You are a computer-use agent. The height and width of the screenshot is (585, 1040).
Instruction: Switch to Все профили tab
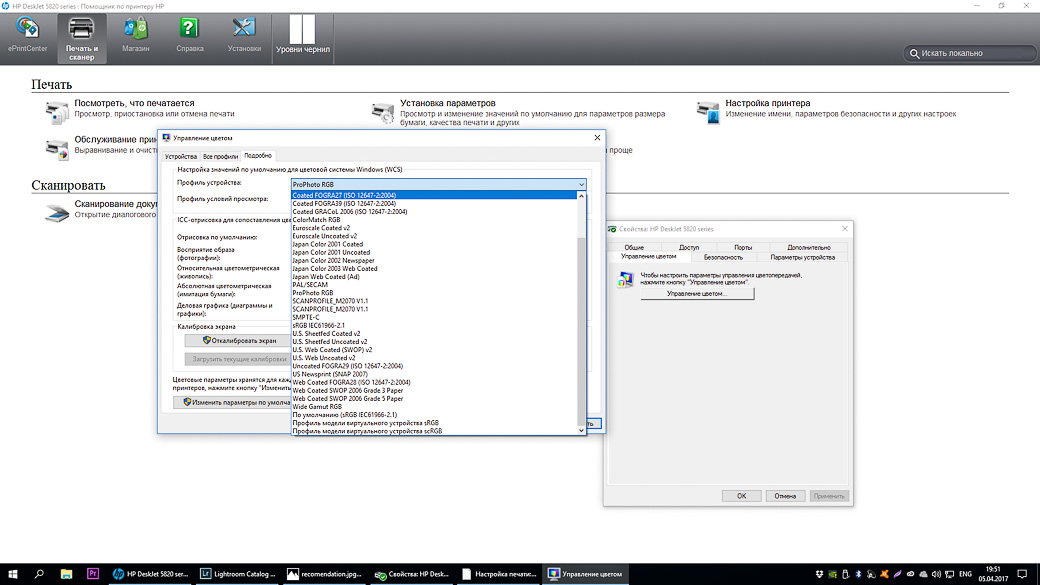(x=220, y=157)
